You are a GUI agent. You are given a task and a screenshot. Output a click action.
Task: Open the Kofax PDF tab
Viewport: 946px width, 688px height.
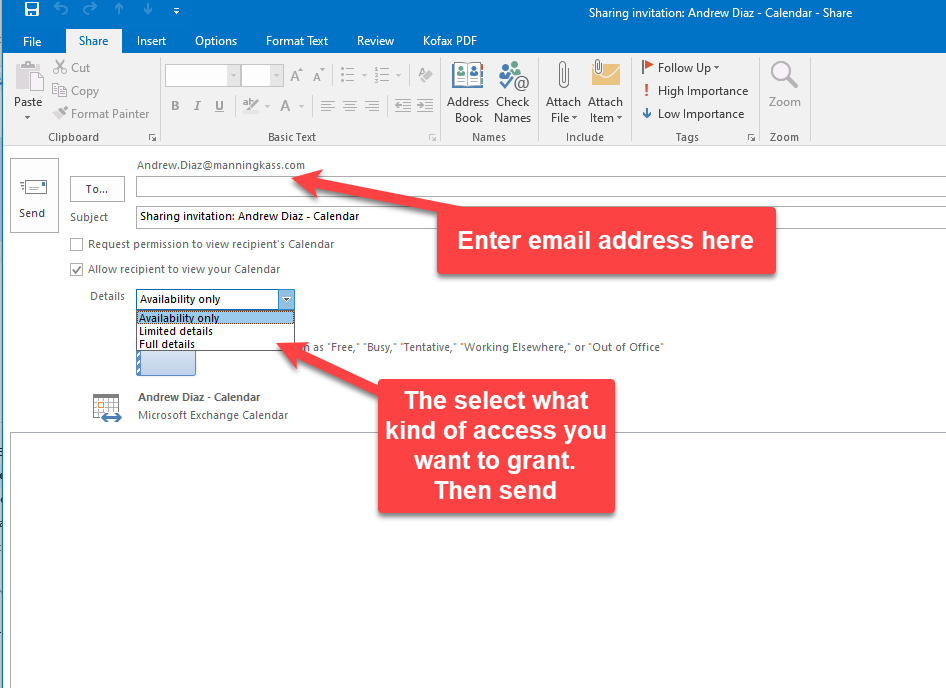pyautogui.click(x=450, y=41)
